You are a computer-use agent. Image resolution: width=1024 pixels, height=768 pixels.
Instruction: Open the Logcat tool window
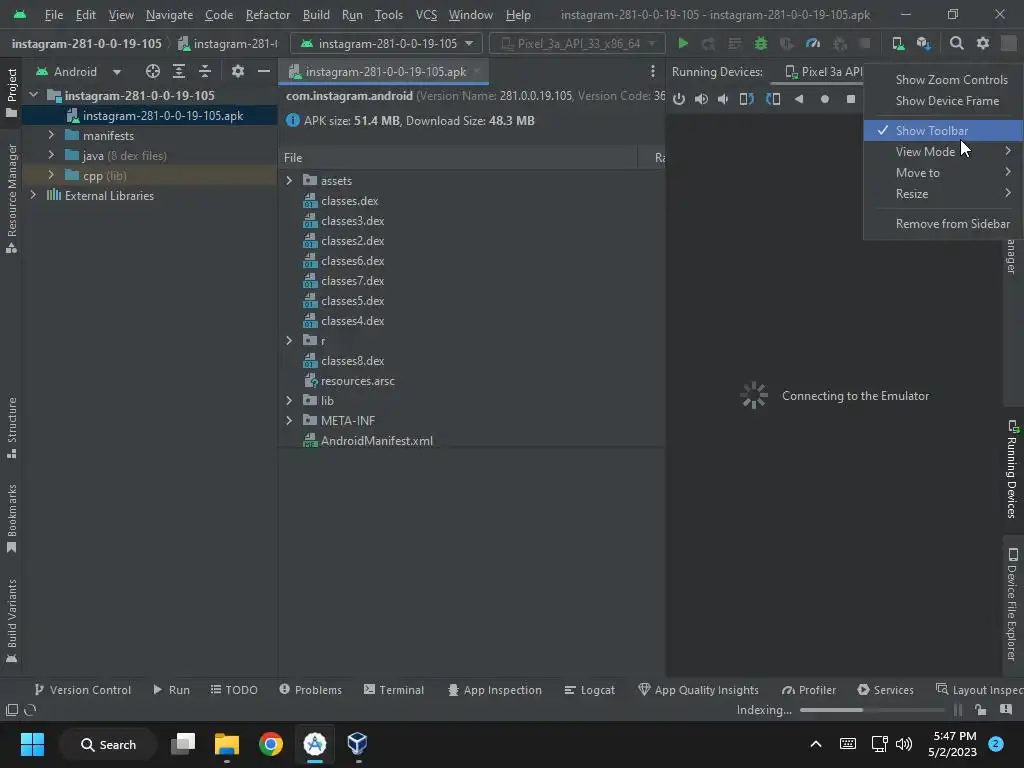coord(589,690)
